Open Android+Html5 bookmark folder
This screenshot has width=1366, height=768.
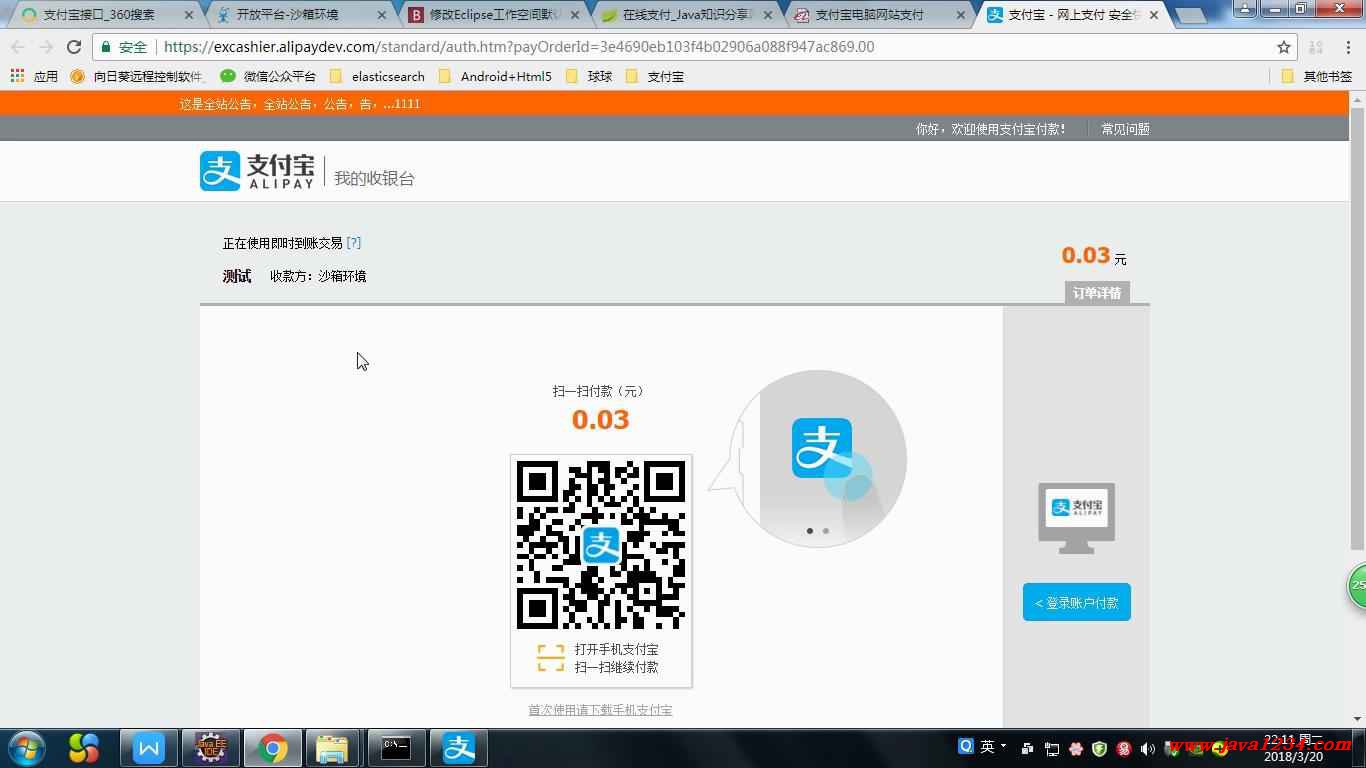coord(495,76)
